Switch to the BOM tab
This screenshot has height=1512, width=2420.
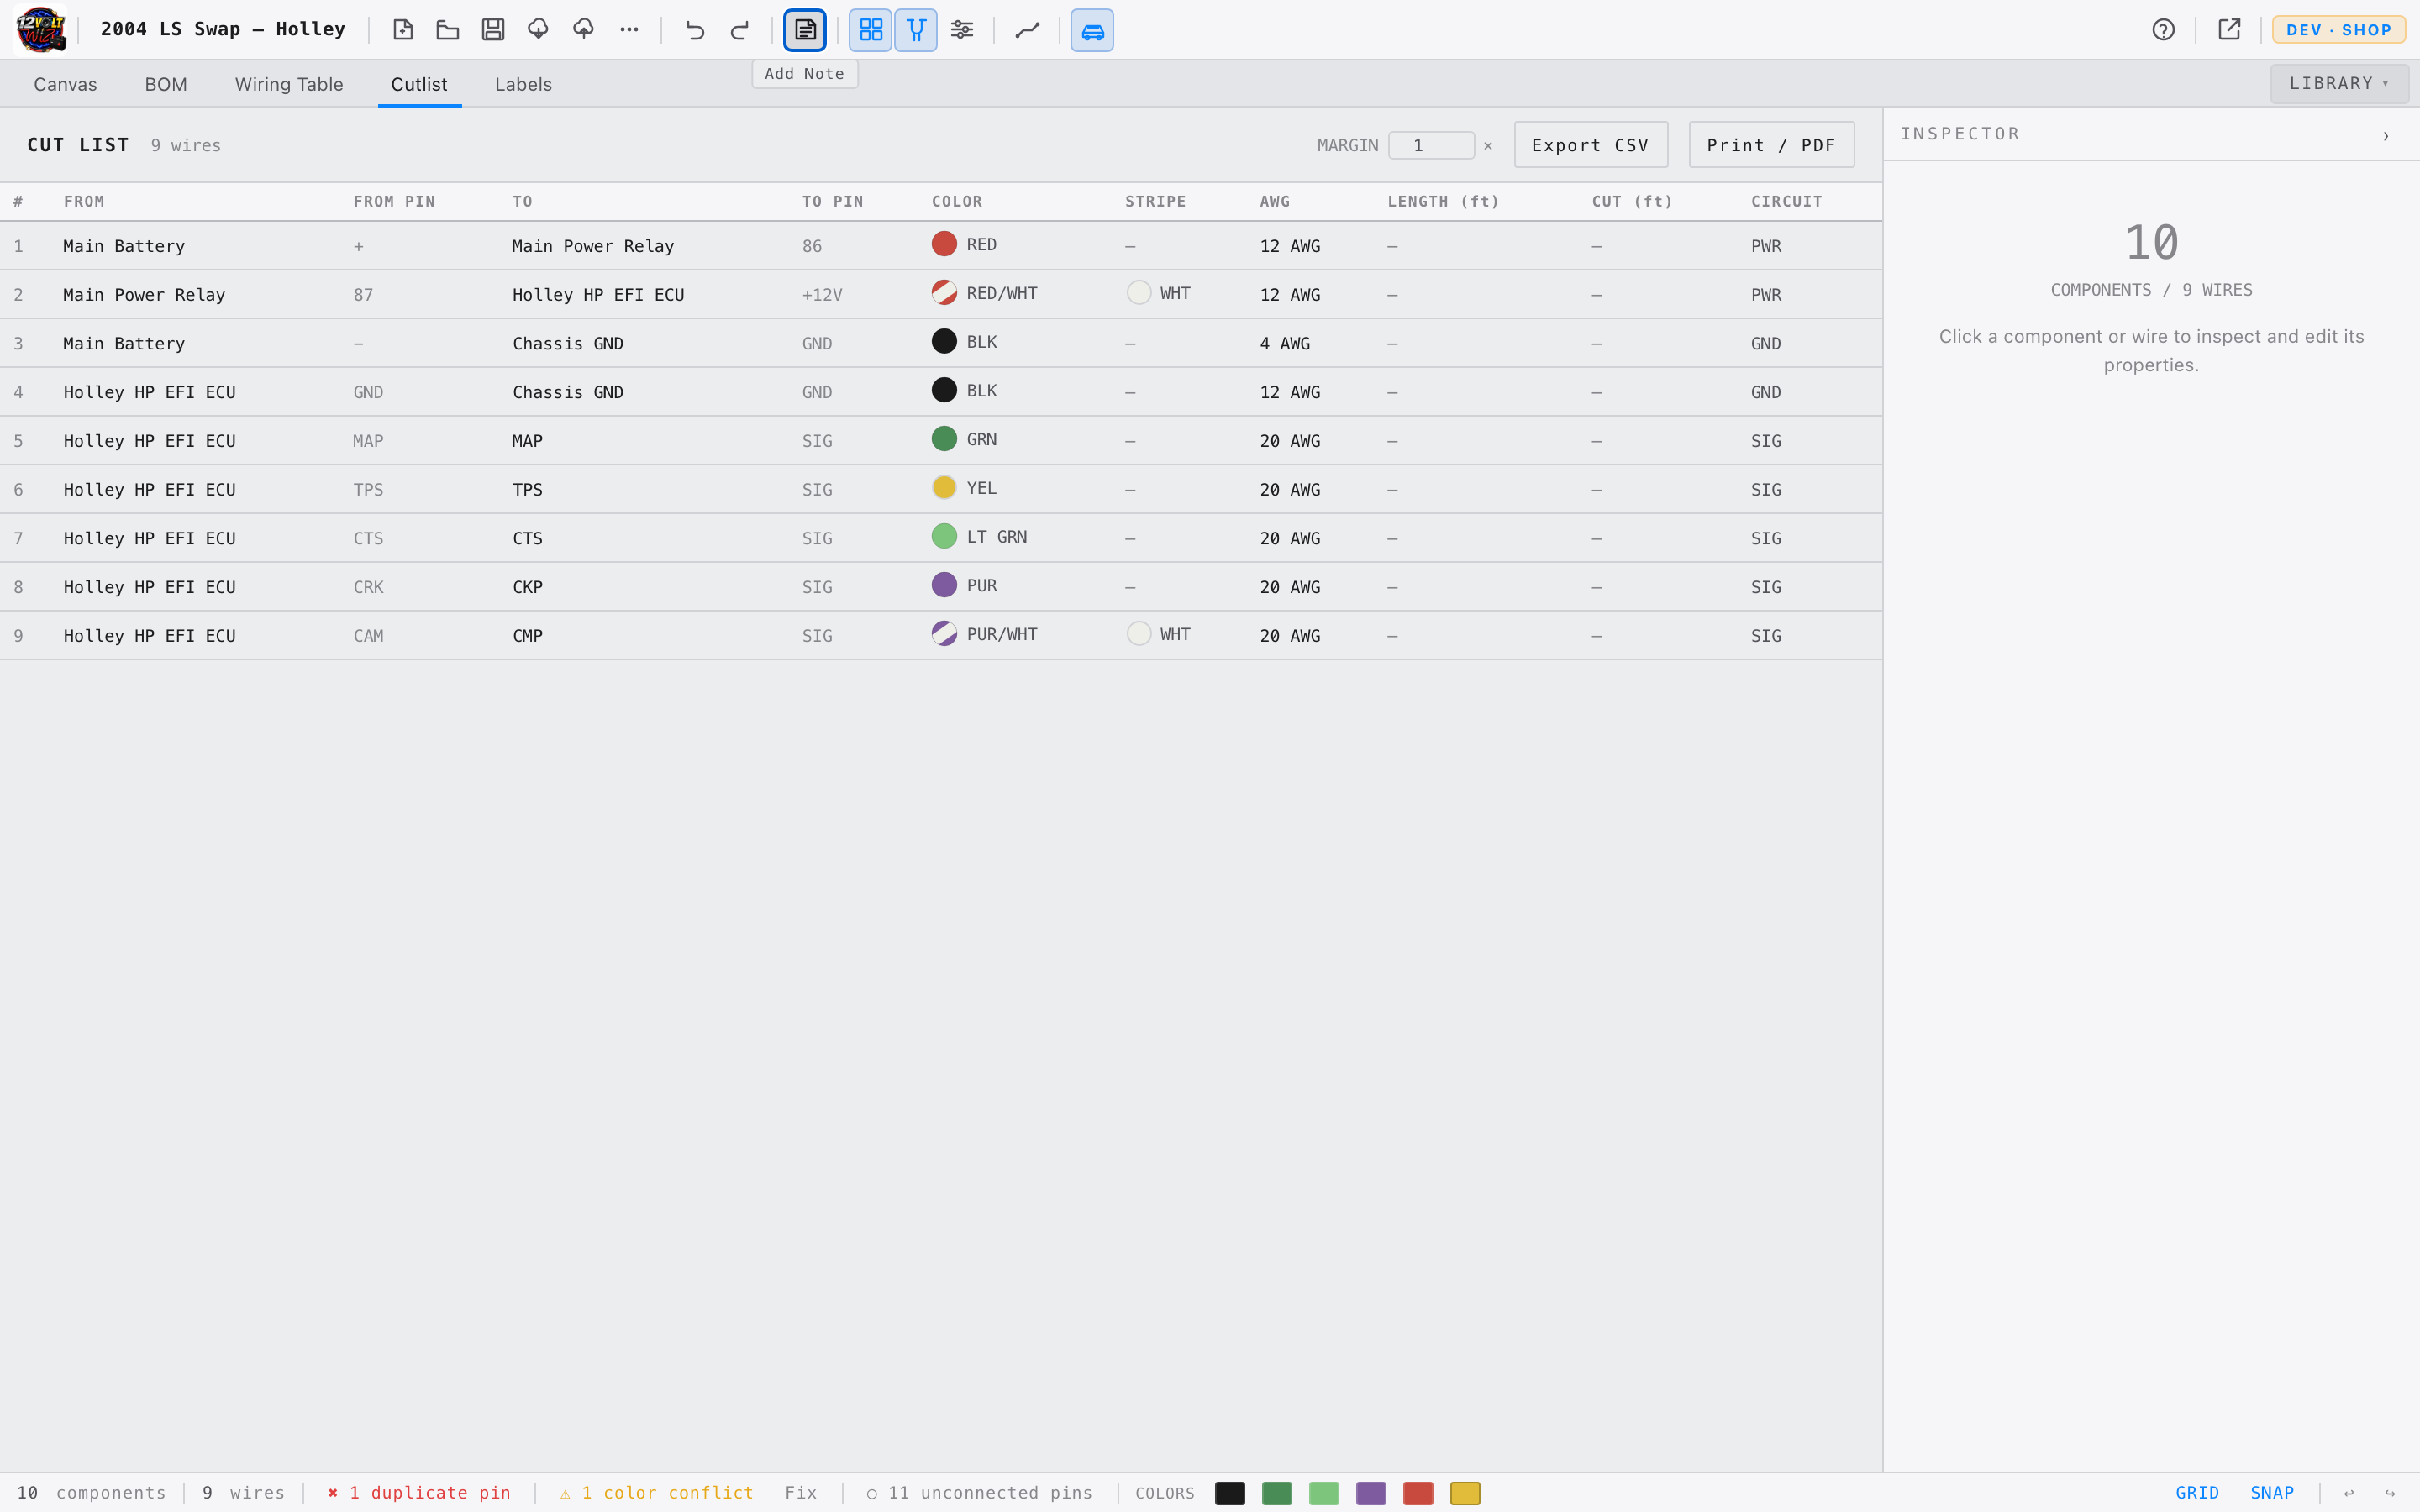click(x=166, y=84)
